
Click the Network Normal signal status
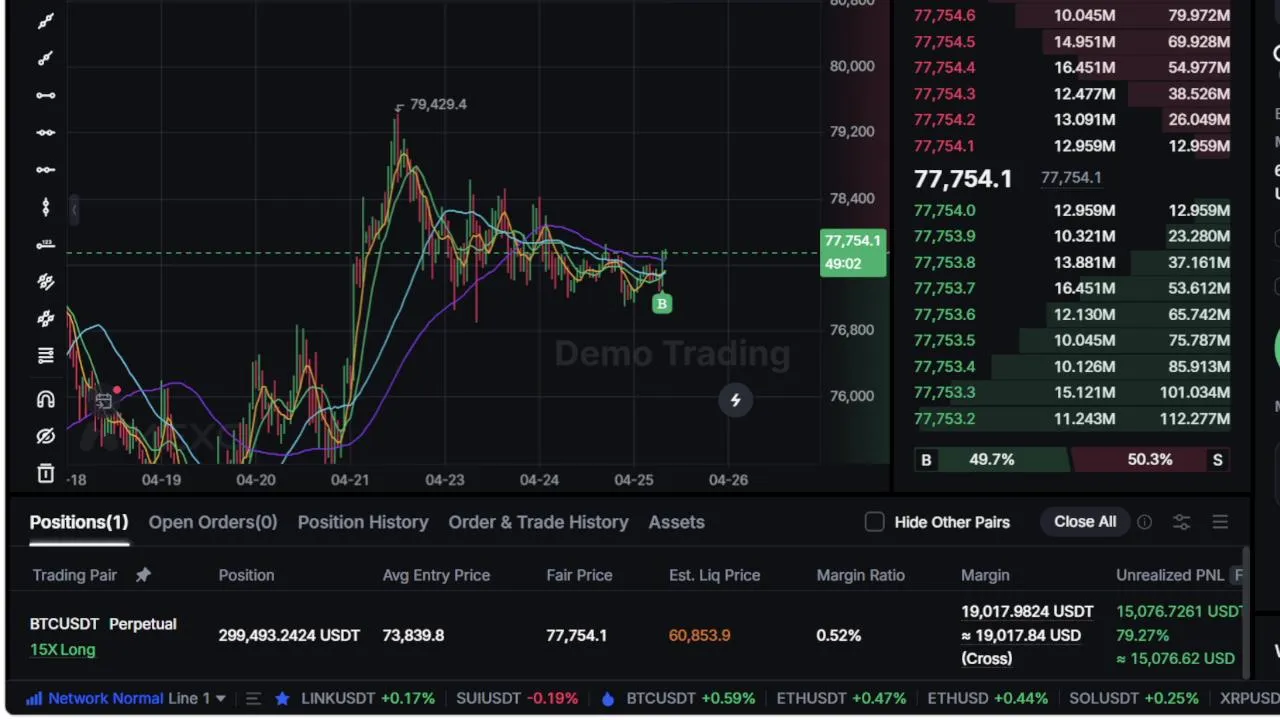pyautogui.click(x=95, y=698)
